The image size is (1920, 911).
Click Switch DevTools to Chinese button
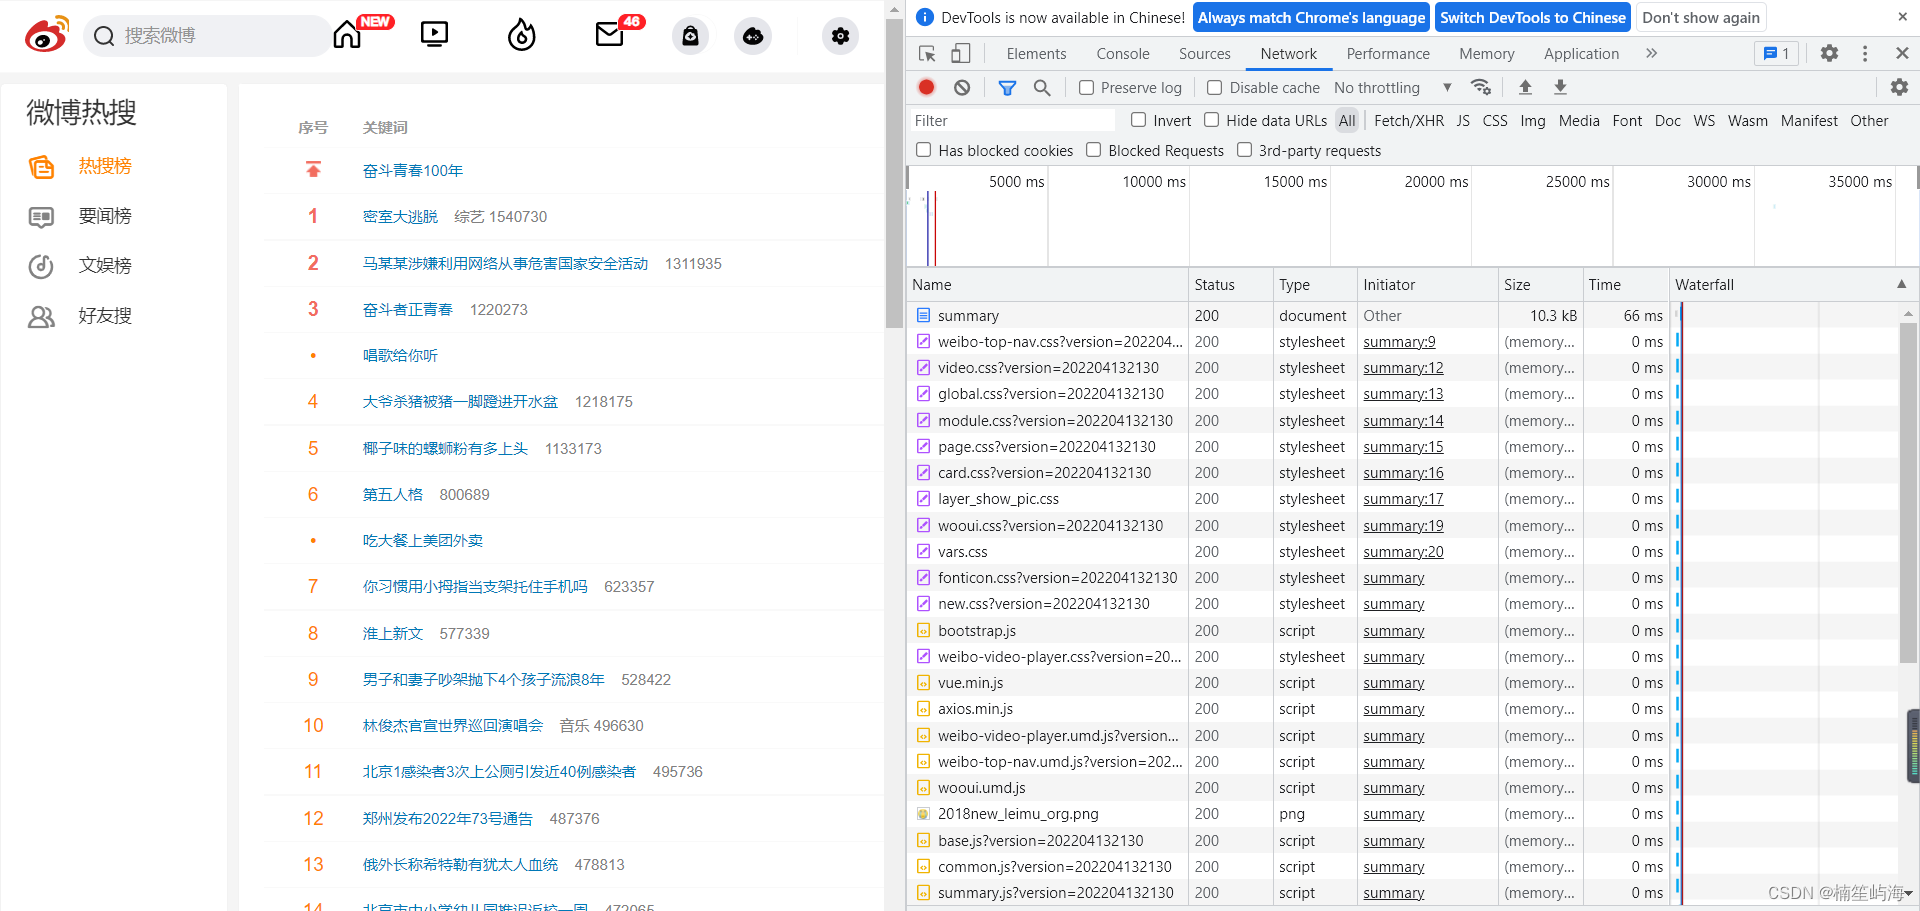pyautogui.click(x=1533, y=18)
